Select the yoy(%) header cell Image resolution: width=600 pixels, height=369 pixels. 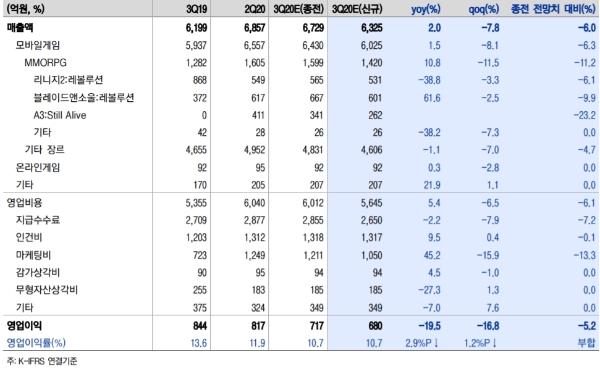426,9
